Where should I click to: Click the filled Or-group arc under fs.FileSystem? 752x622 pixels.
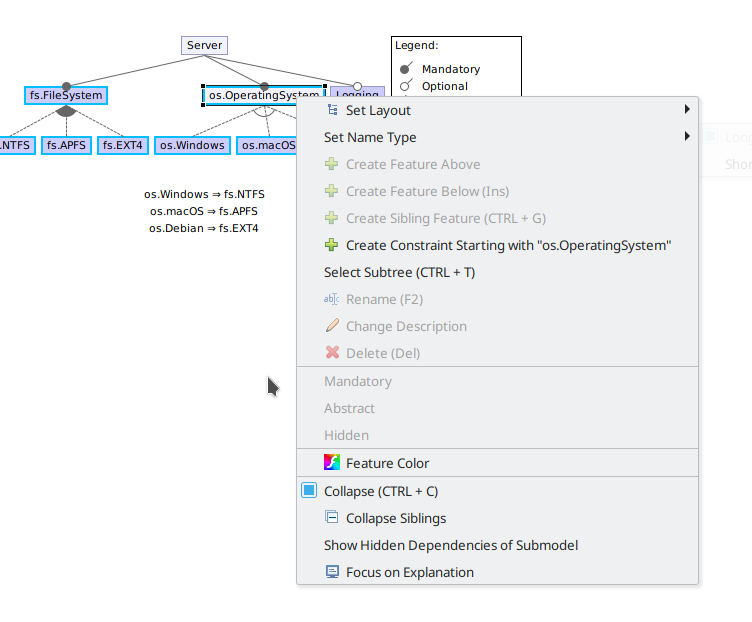tap(66, 111)
